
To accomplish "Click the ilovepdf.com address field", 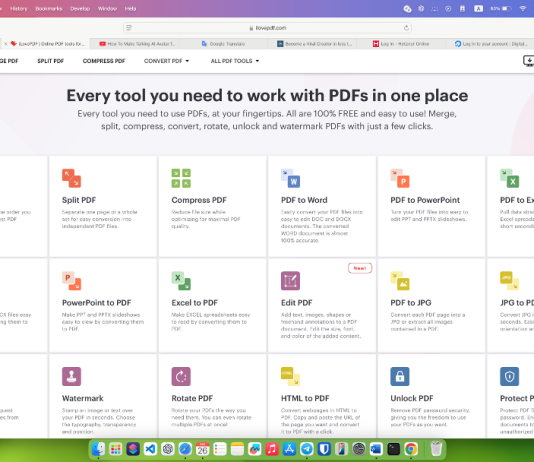I will tap(268, 28).
